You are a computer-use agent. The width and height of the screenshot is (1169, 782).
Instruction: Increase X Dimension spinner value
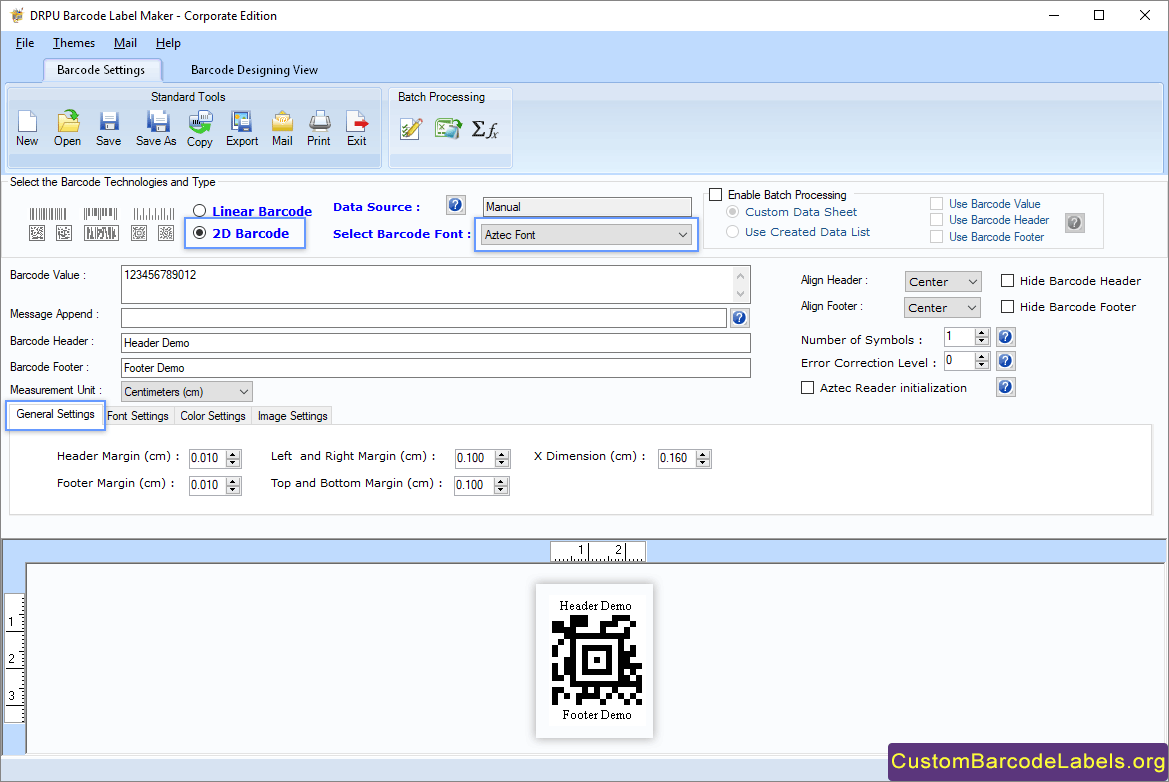coord(703,453)
